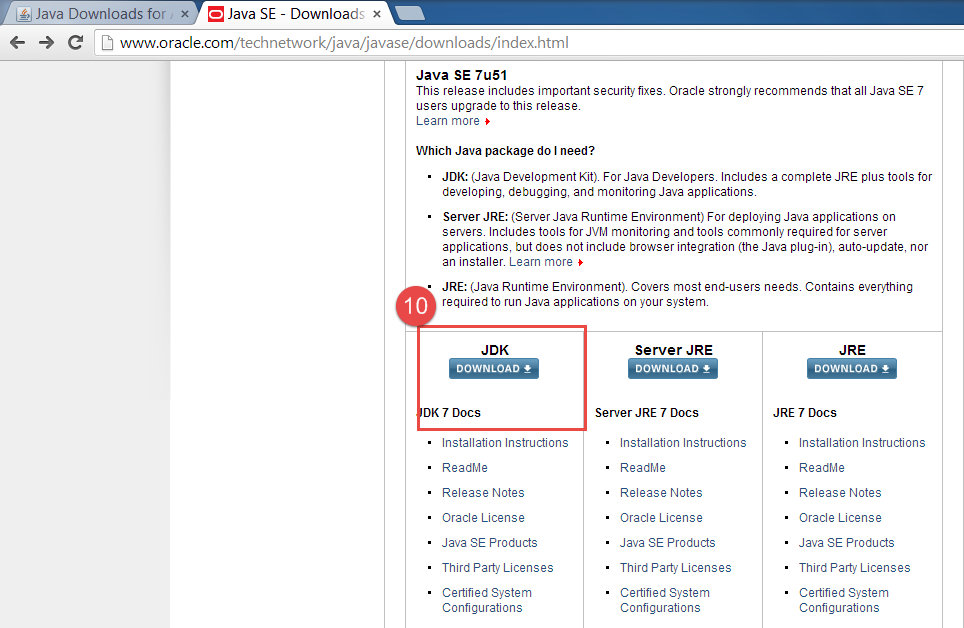Open Certified System Configurations under Server JRE 7 Docs

[664, 600]
